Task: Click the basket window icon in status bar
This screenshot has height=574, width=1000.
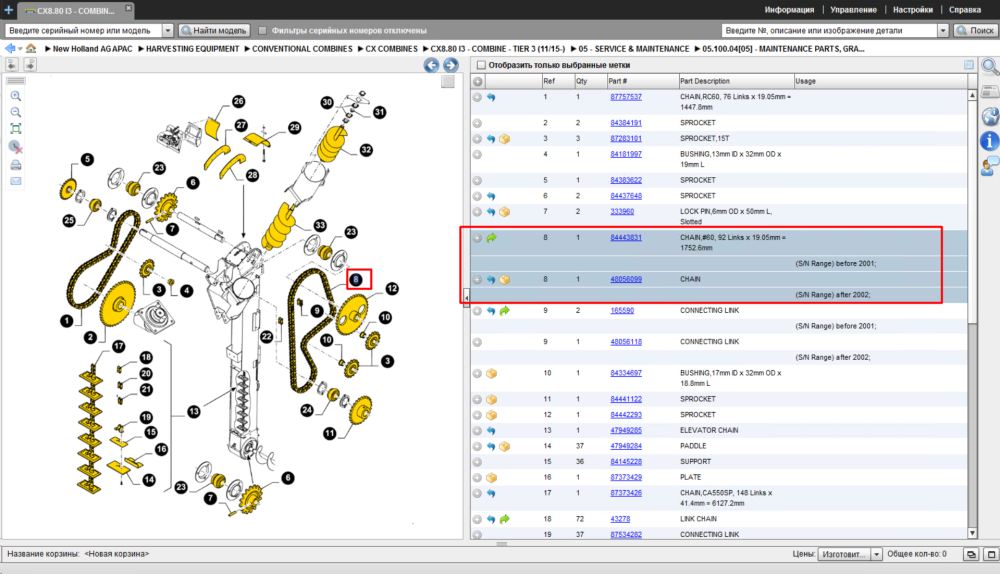Action: 971,554
